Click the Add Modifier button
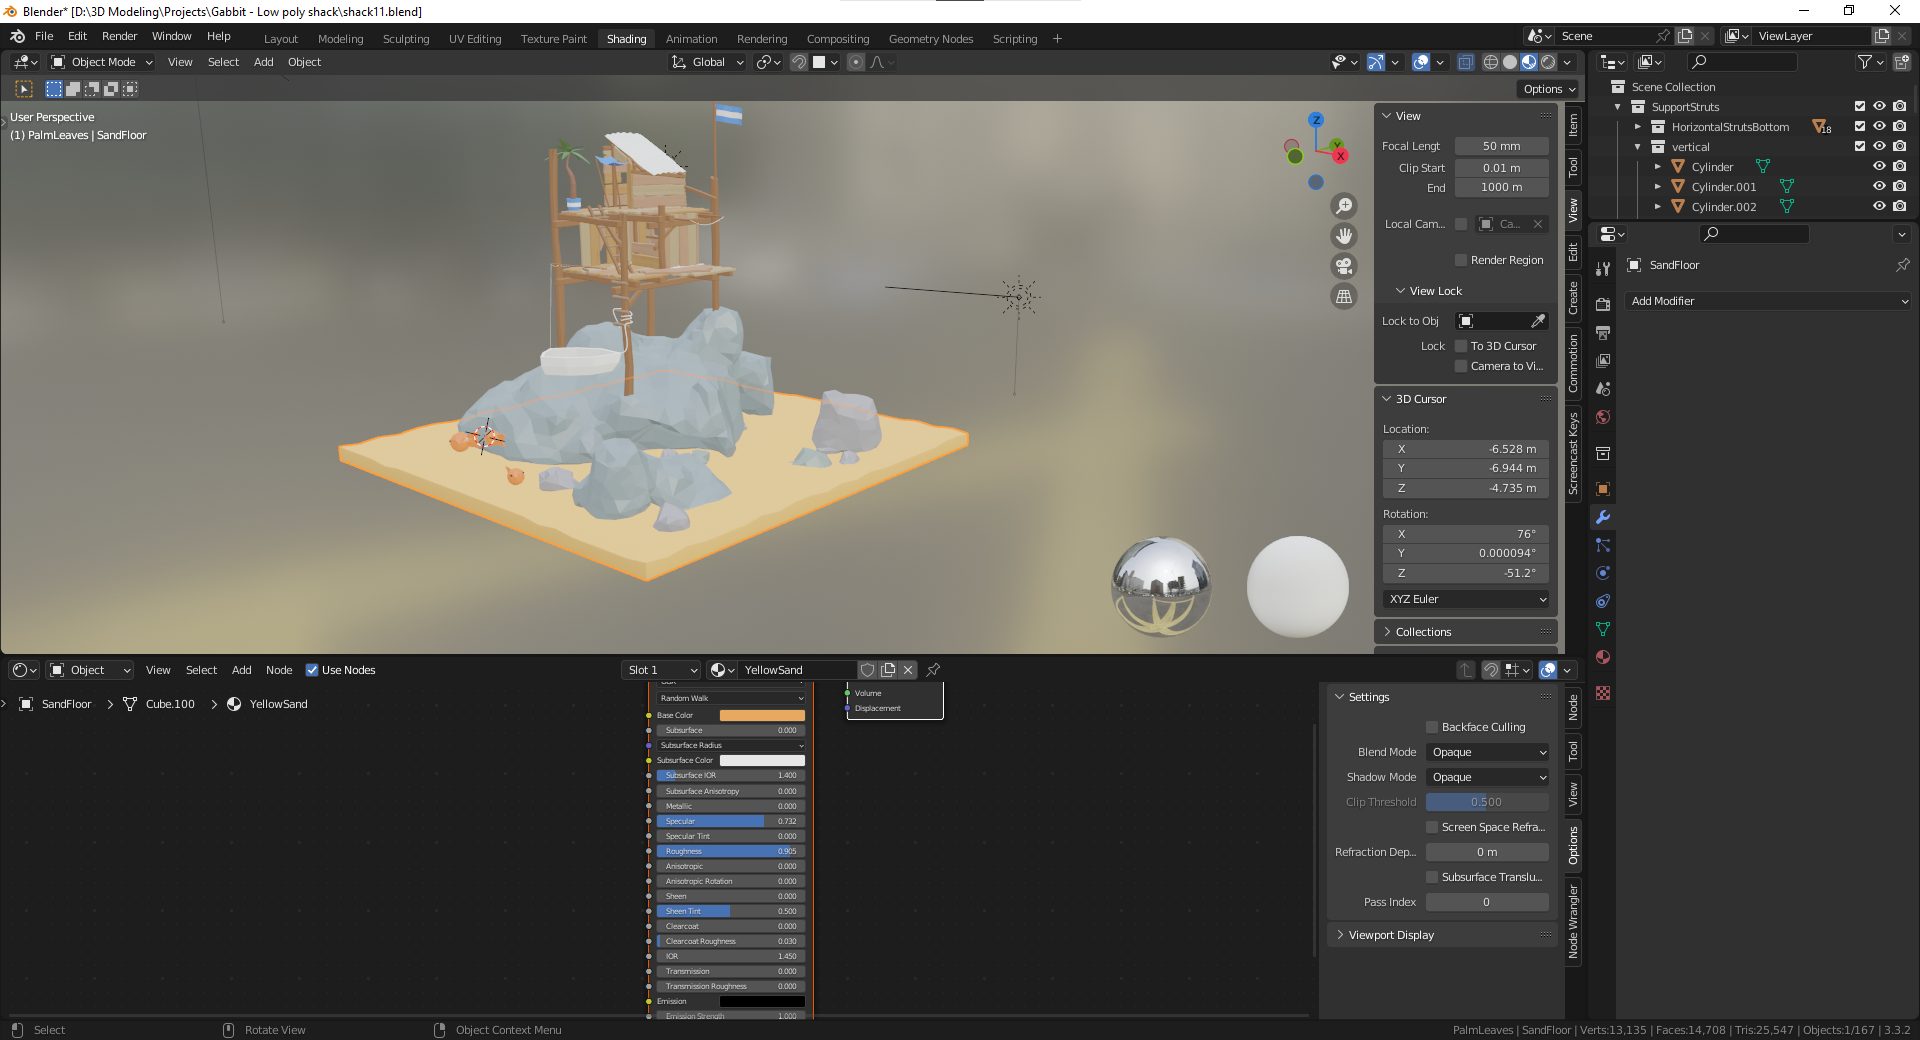The width and height of the screenshot is (1920, 1040). click(x=1768, y=301)
